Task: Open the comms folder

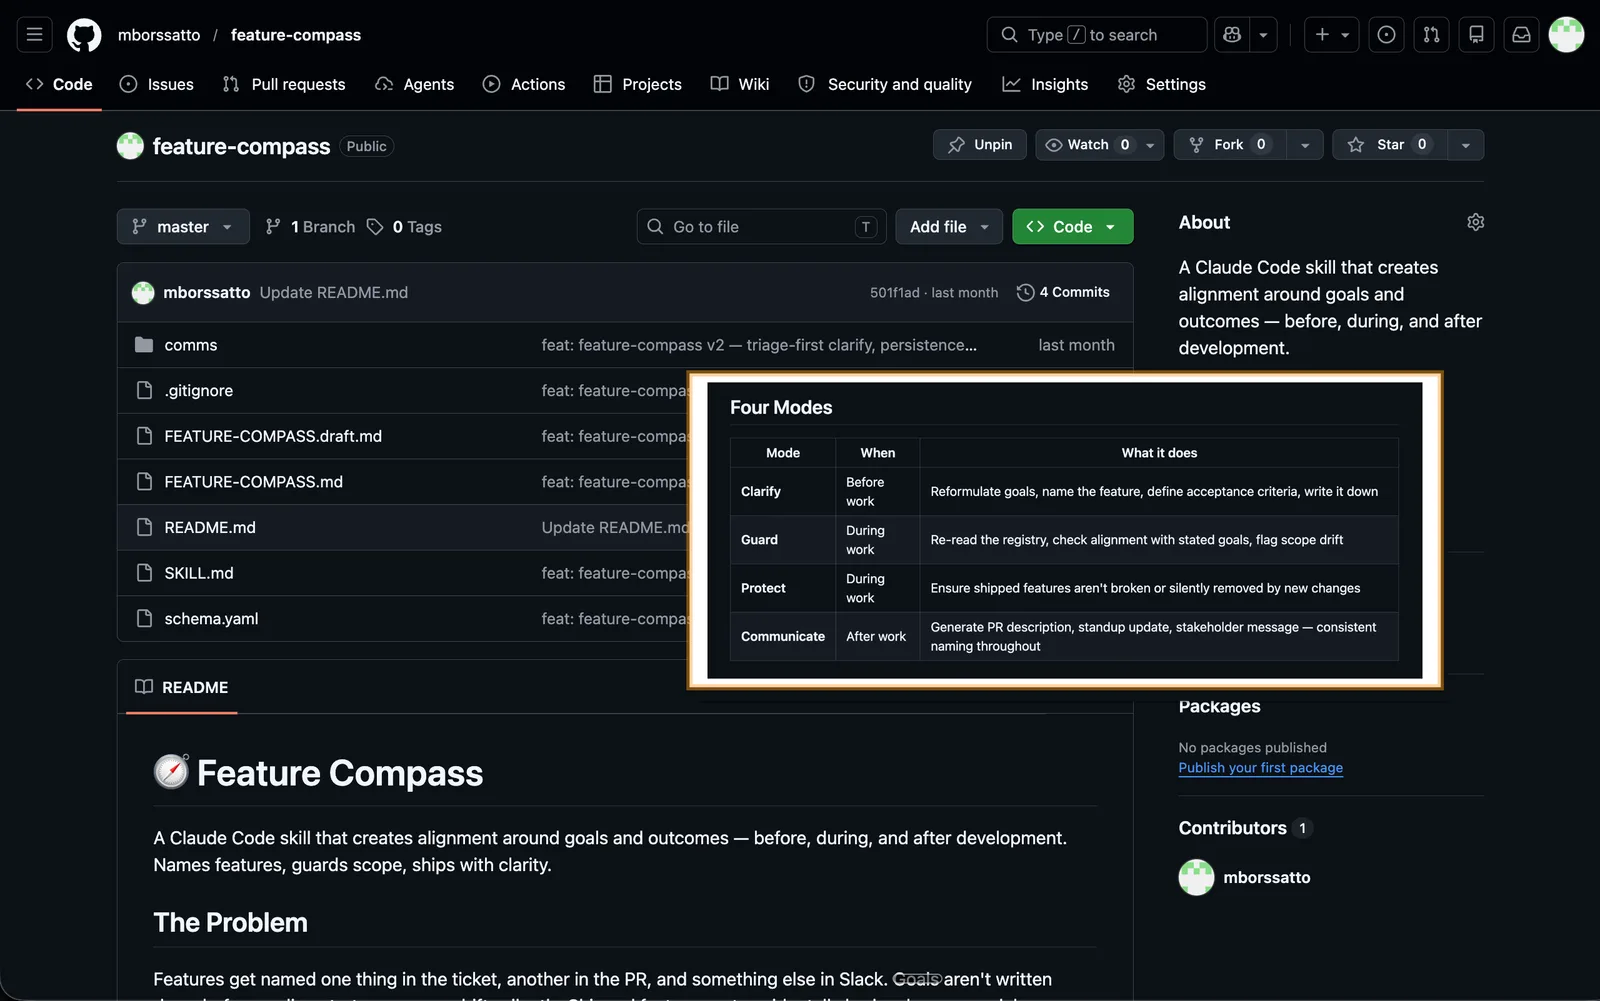Action: pos(191,345)
